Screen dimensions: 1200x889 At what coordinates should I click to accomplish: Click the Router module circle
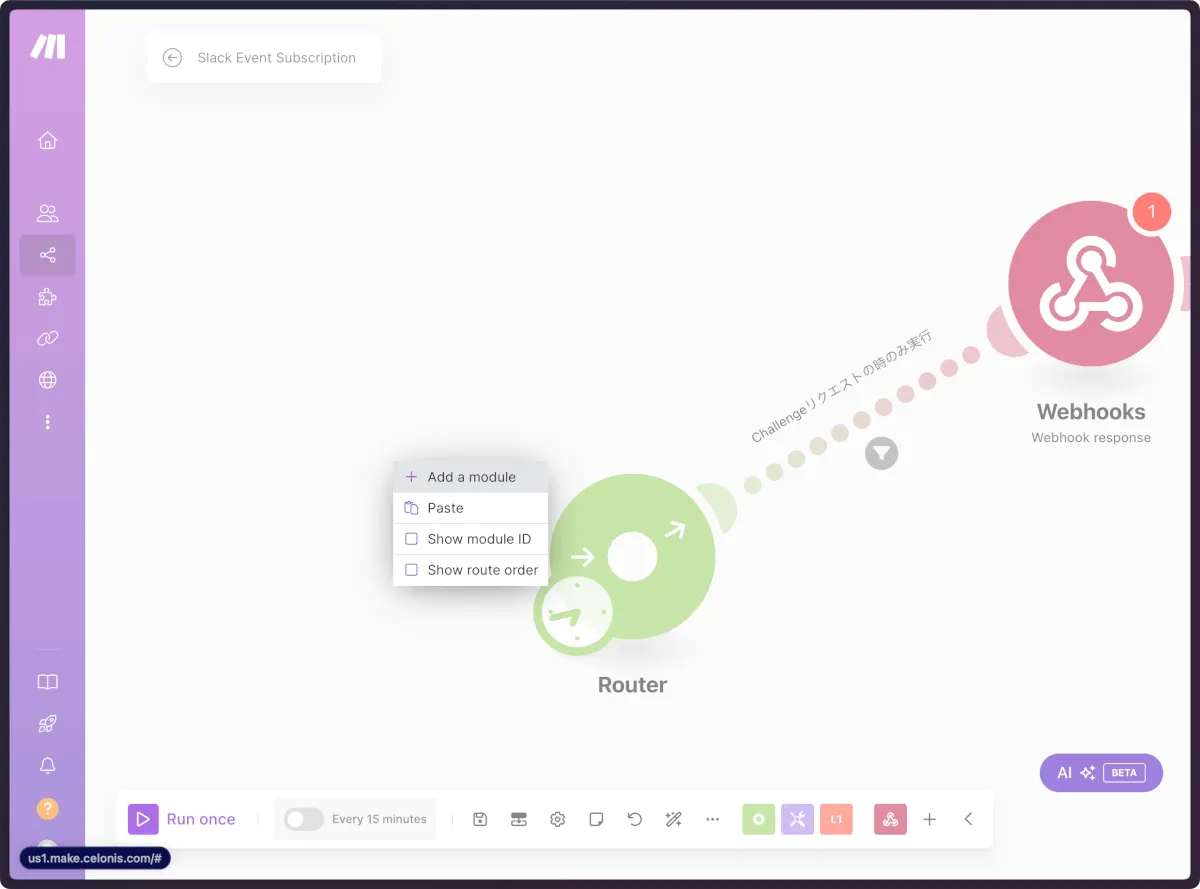633,556
